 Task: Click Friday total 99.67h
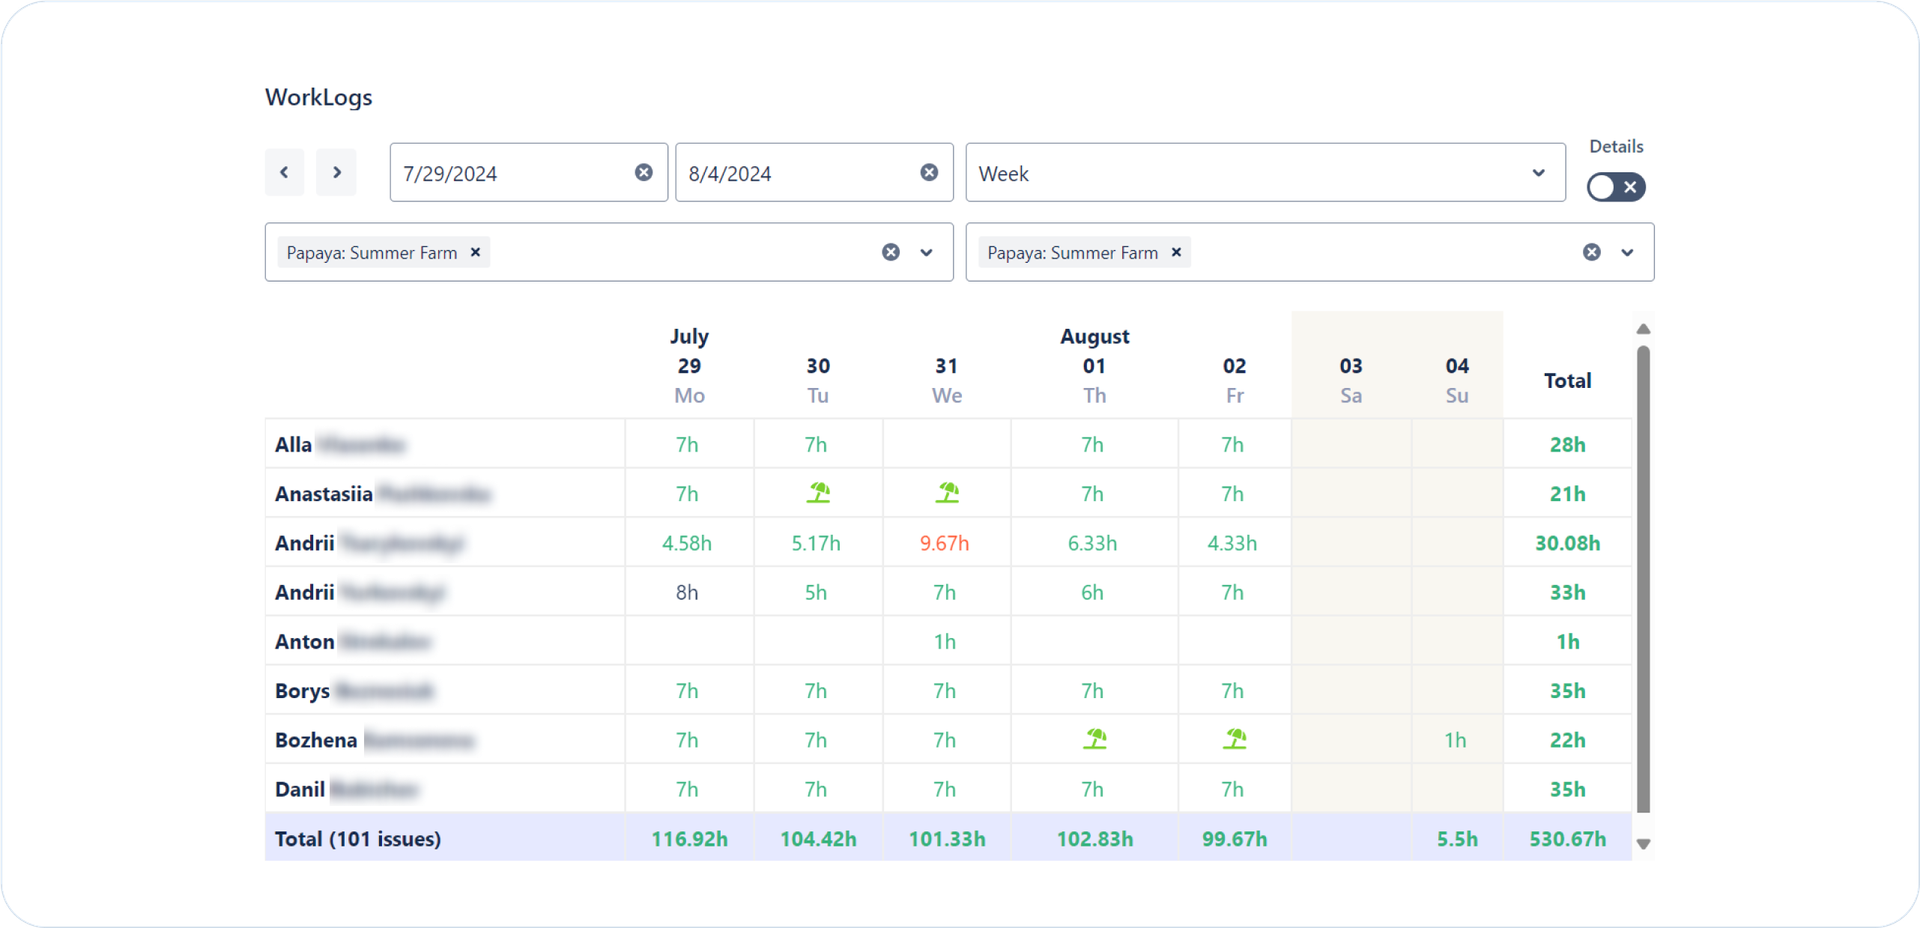pos(1235,839)
